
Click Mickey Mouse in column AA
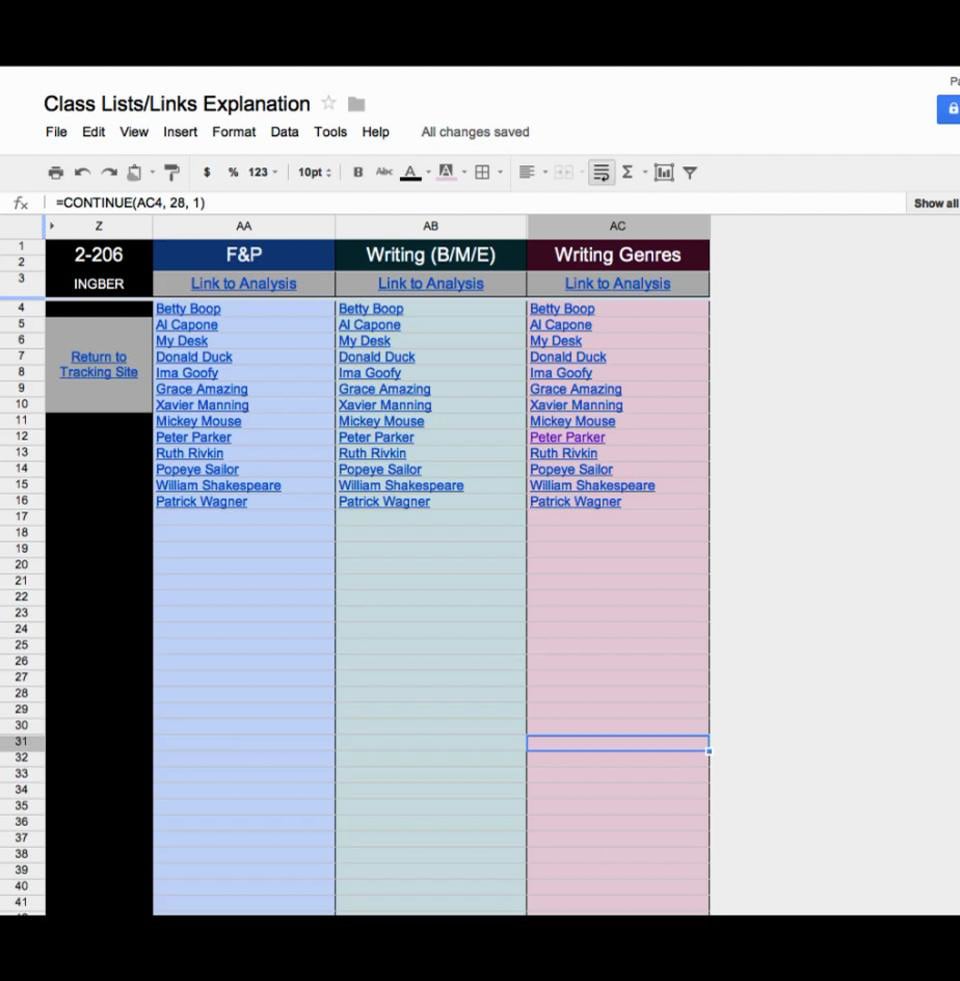point(198,421)
